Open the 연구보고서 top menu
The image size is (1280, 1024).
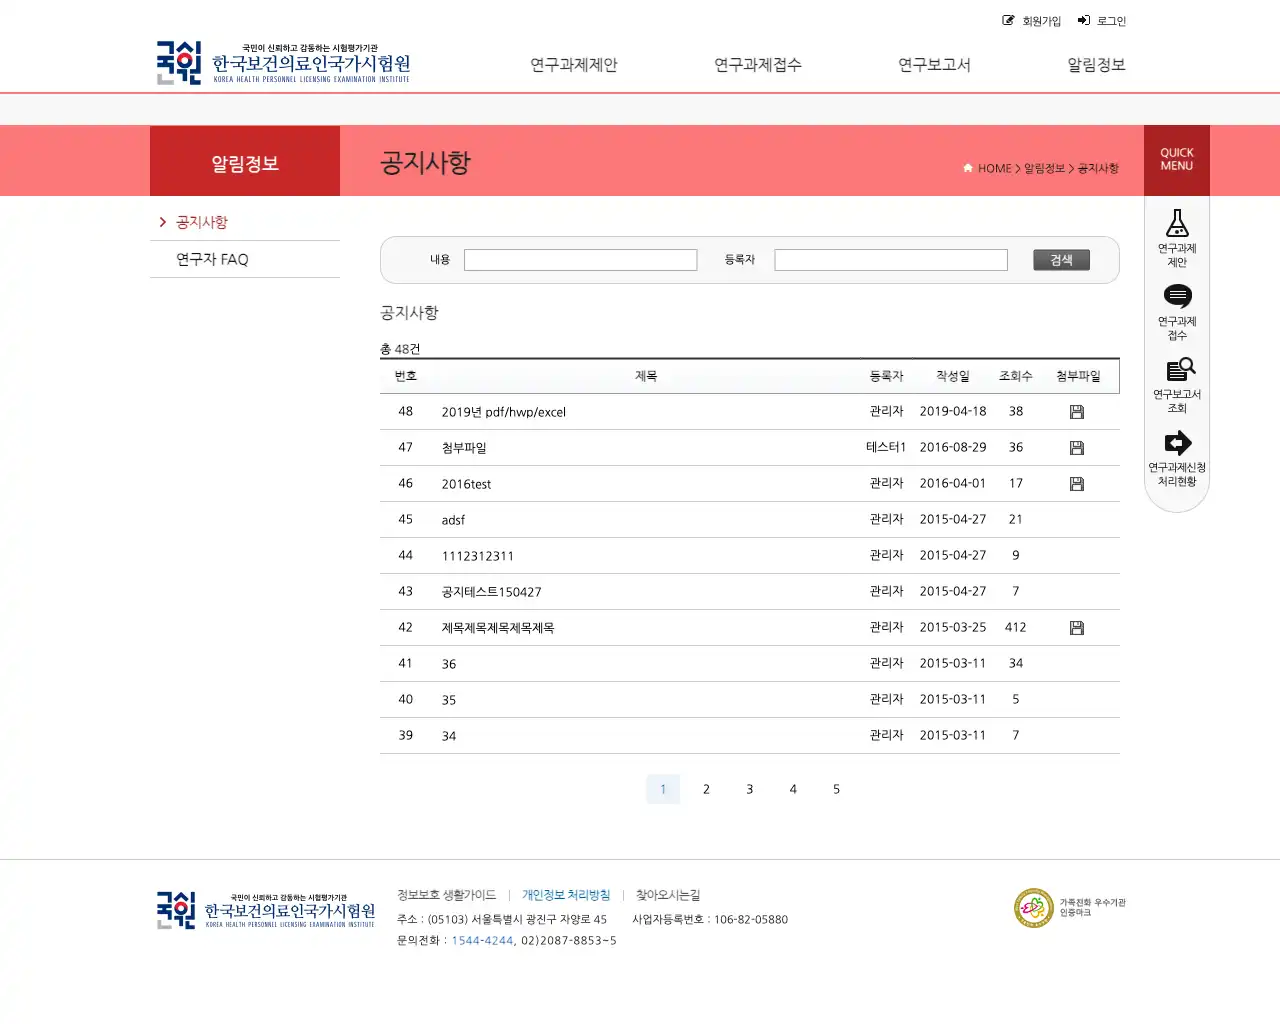click(934, 65)
